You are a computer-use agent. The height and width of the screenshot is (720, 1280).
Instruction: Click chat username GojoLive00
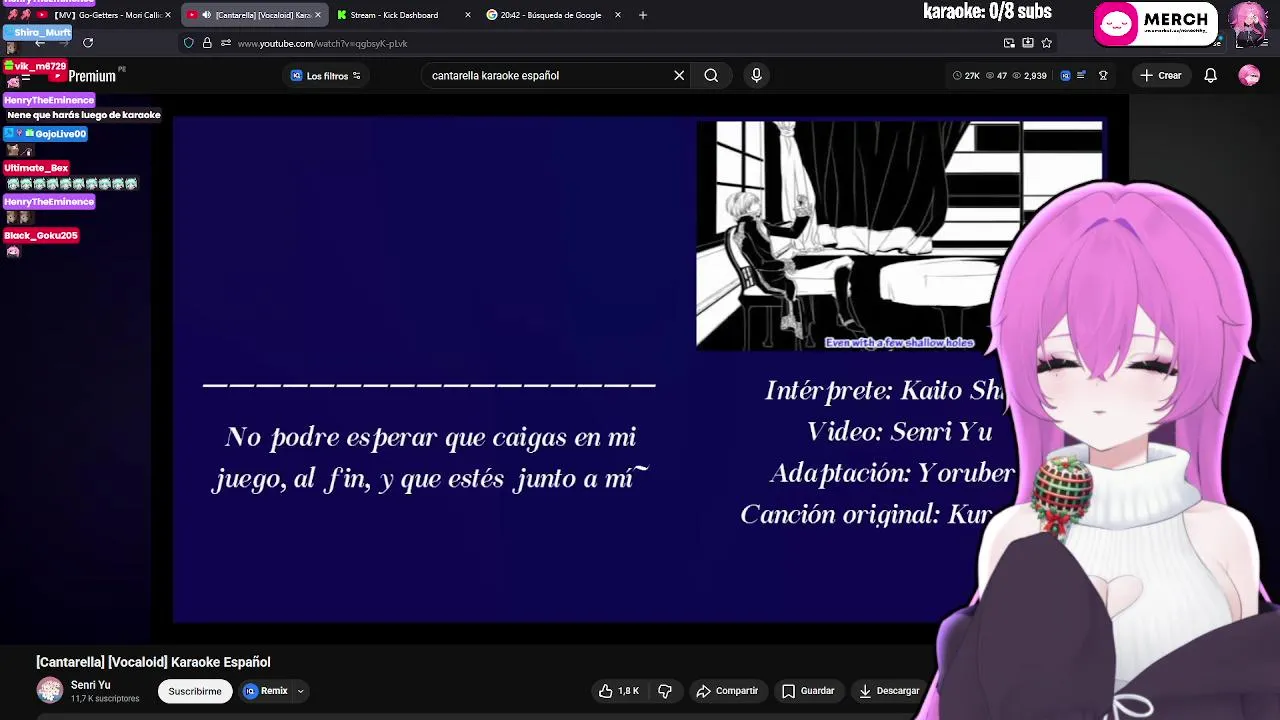point(61,134)
